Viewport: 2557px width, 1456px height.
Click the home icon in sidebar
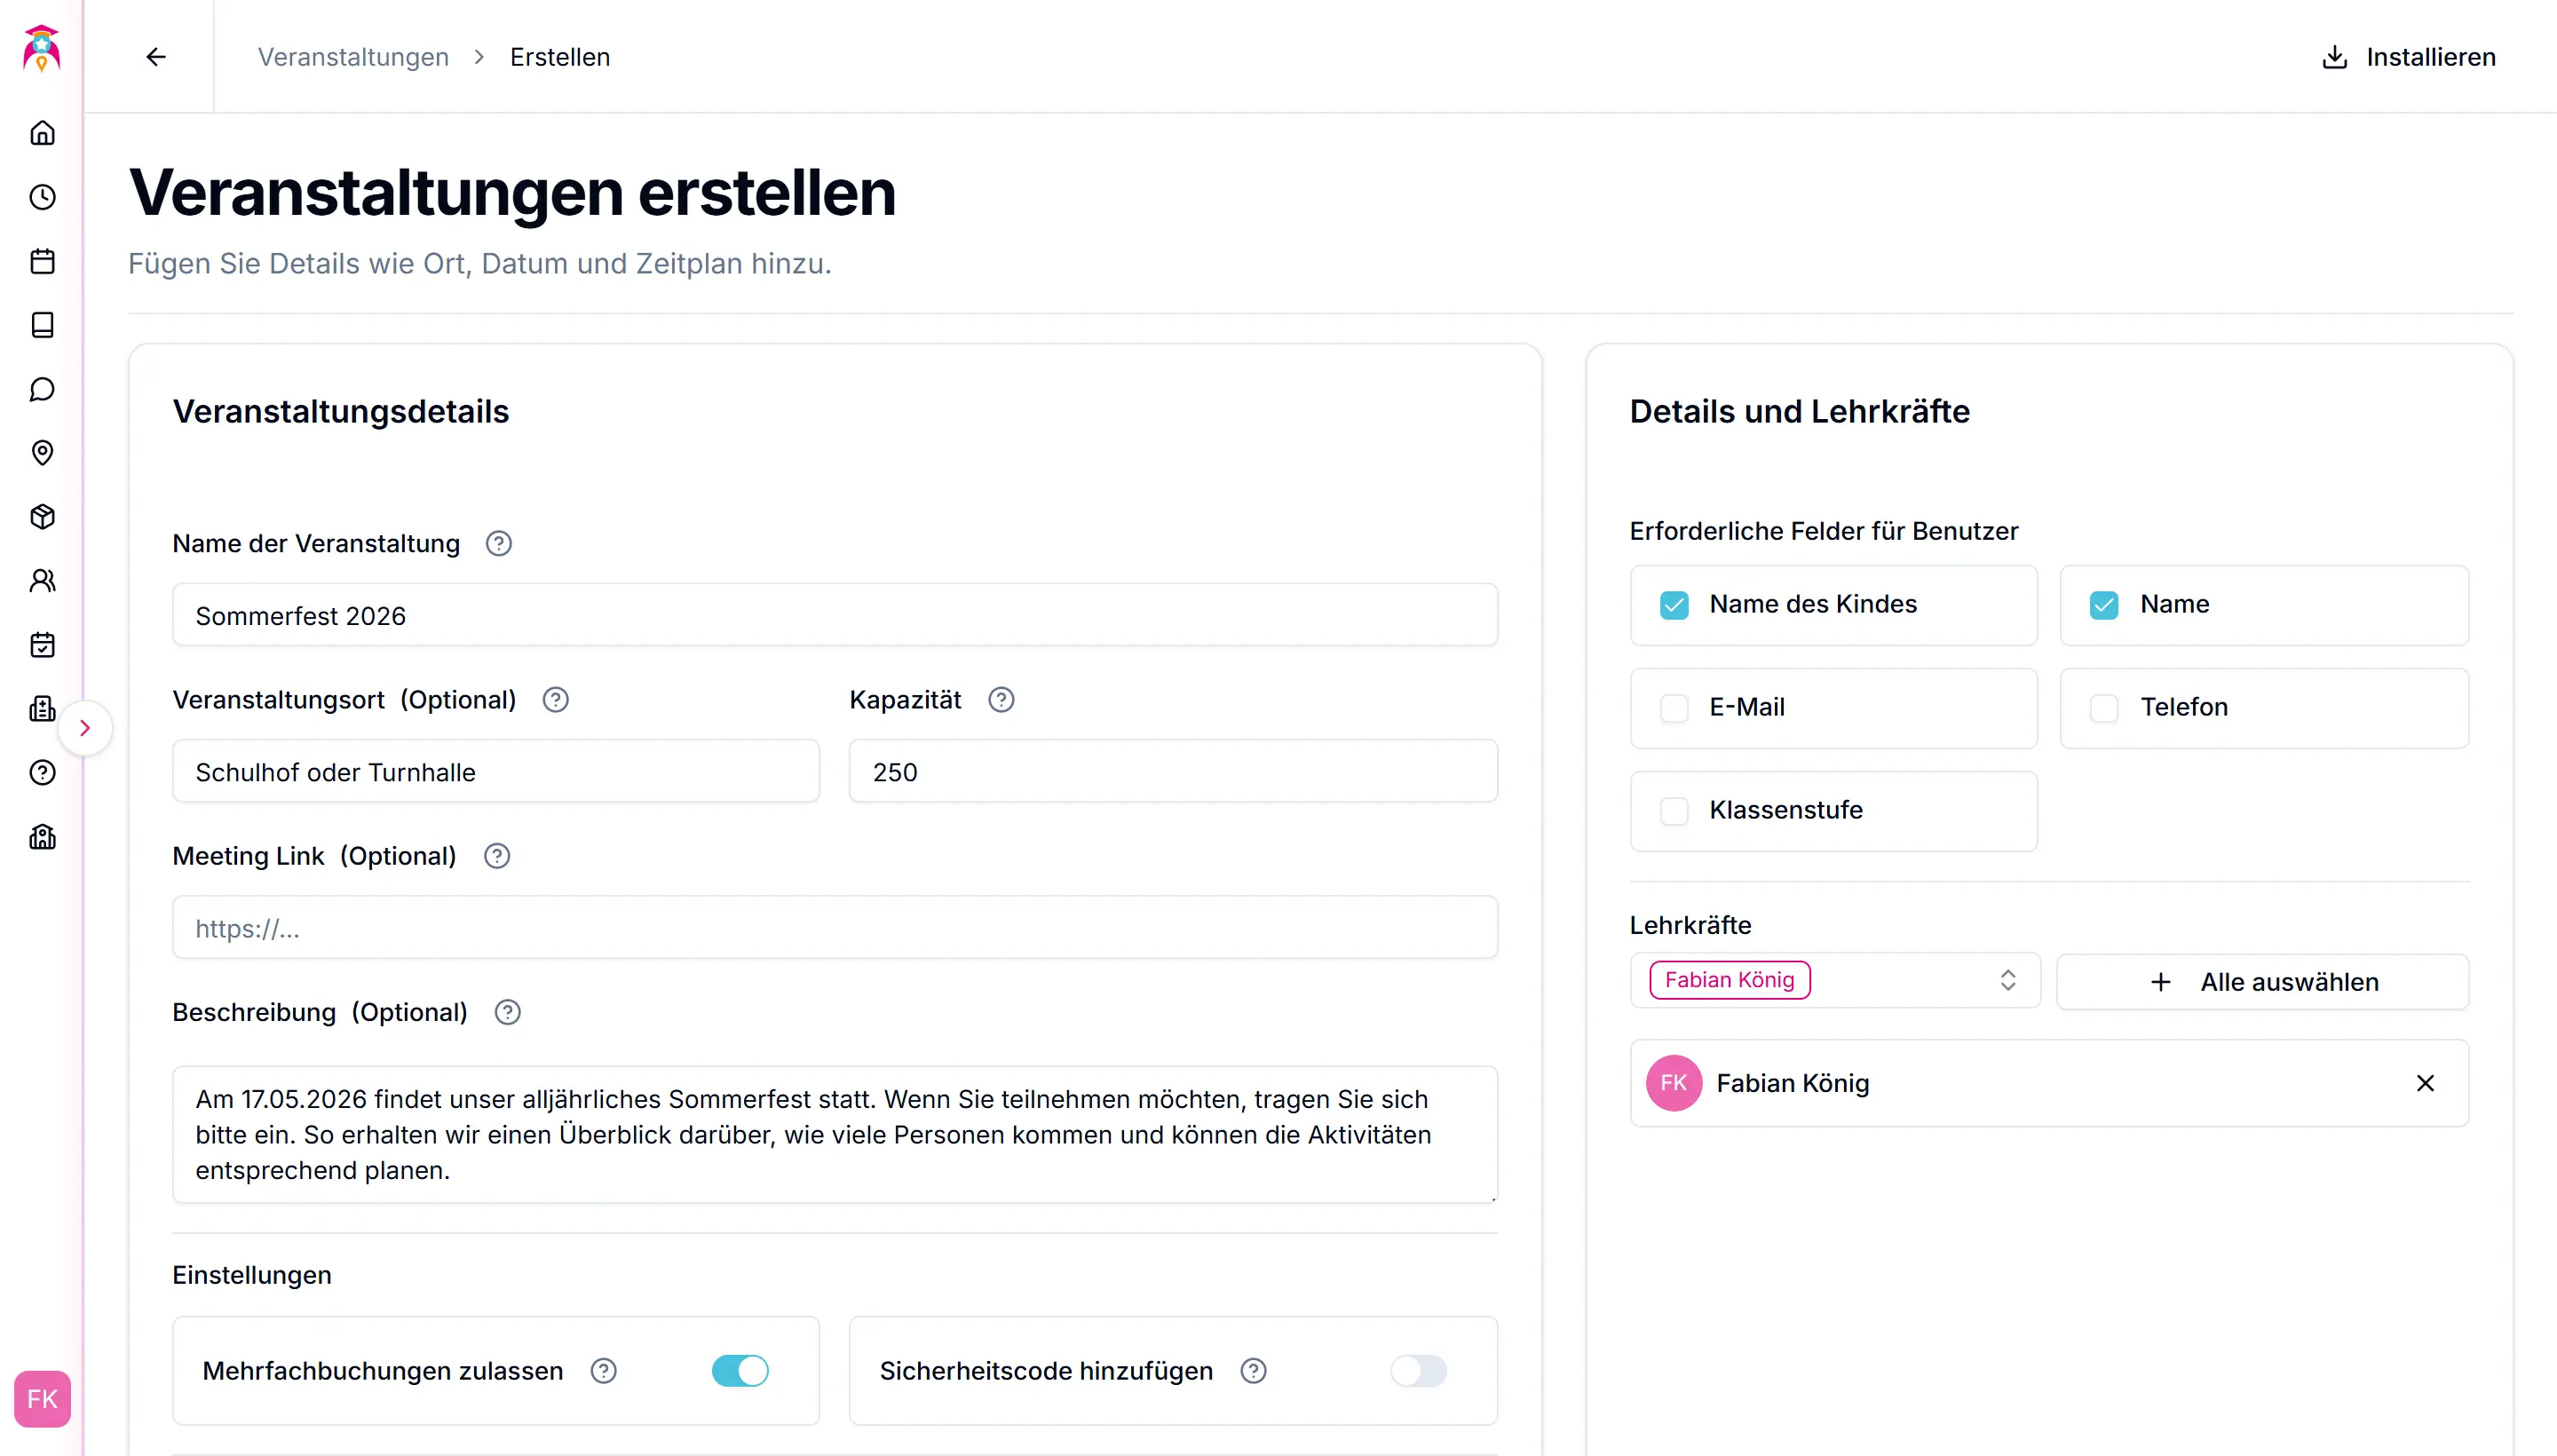[42, 133]
